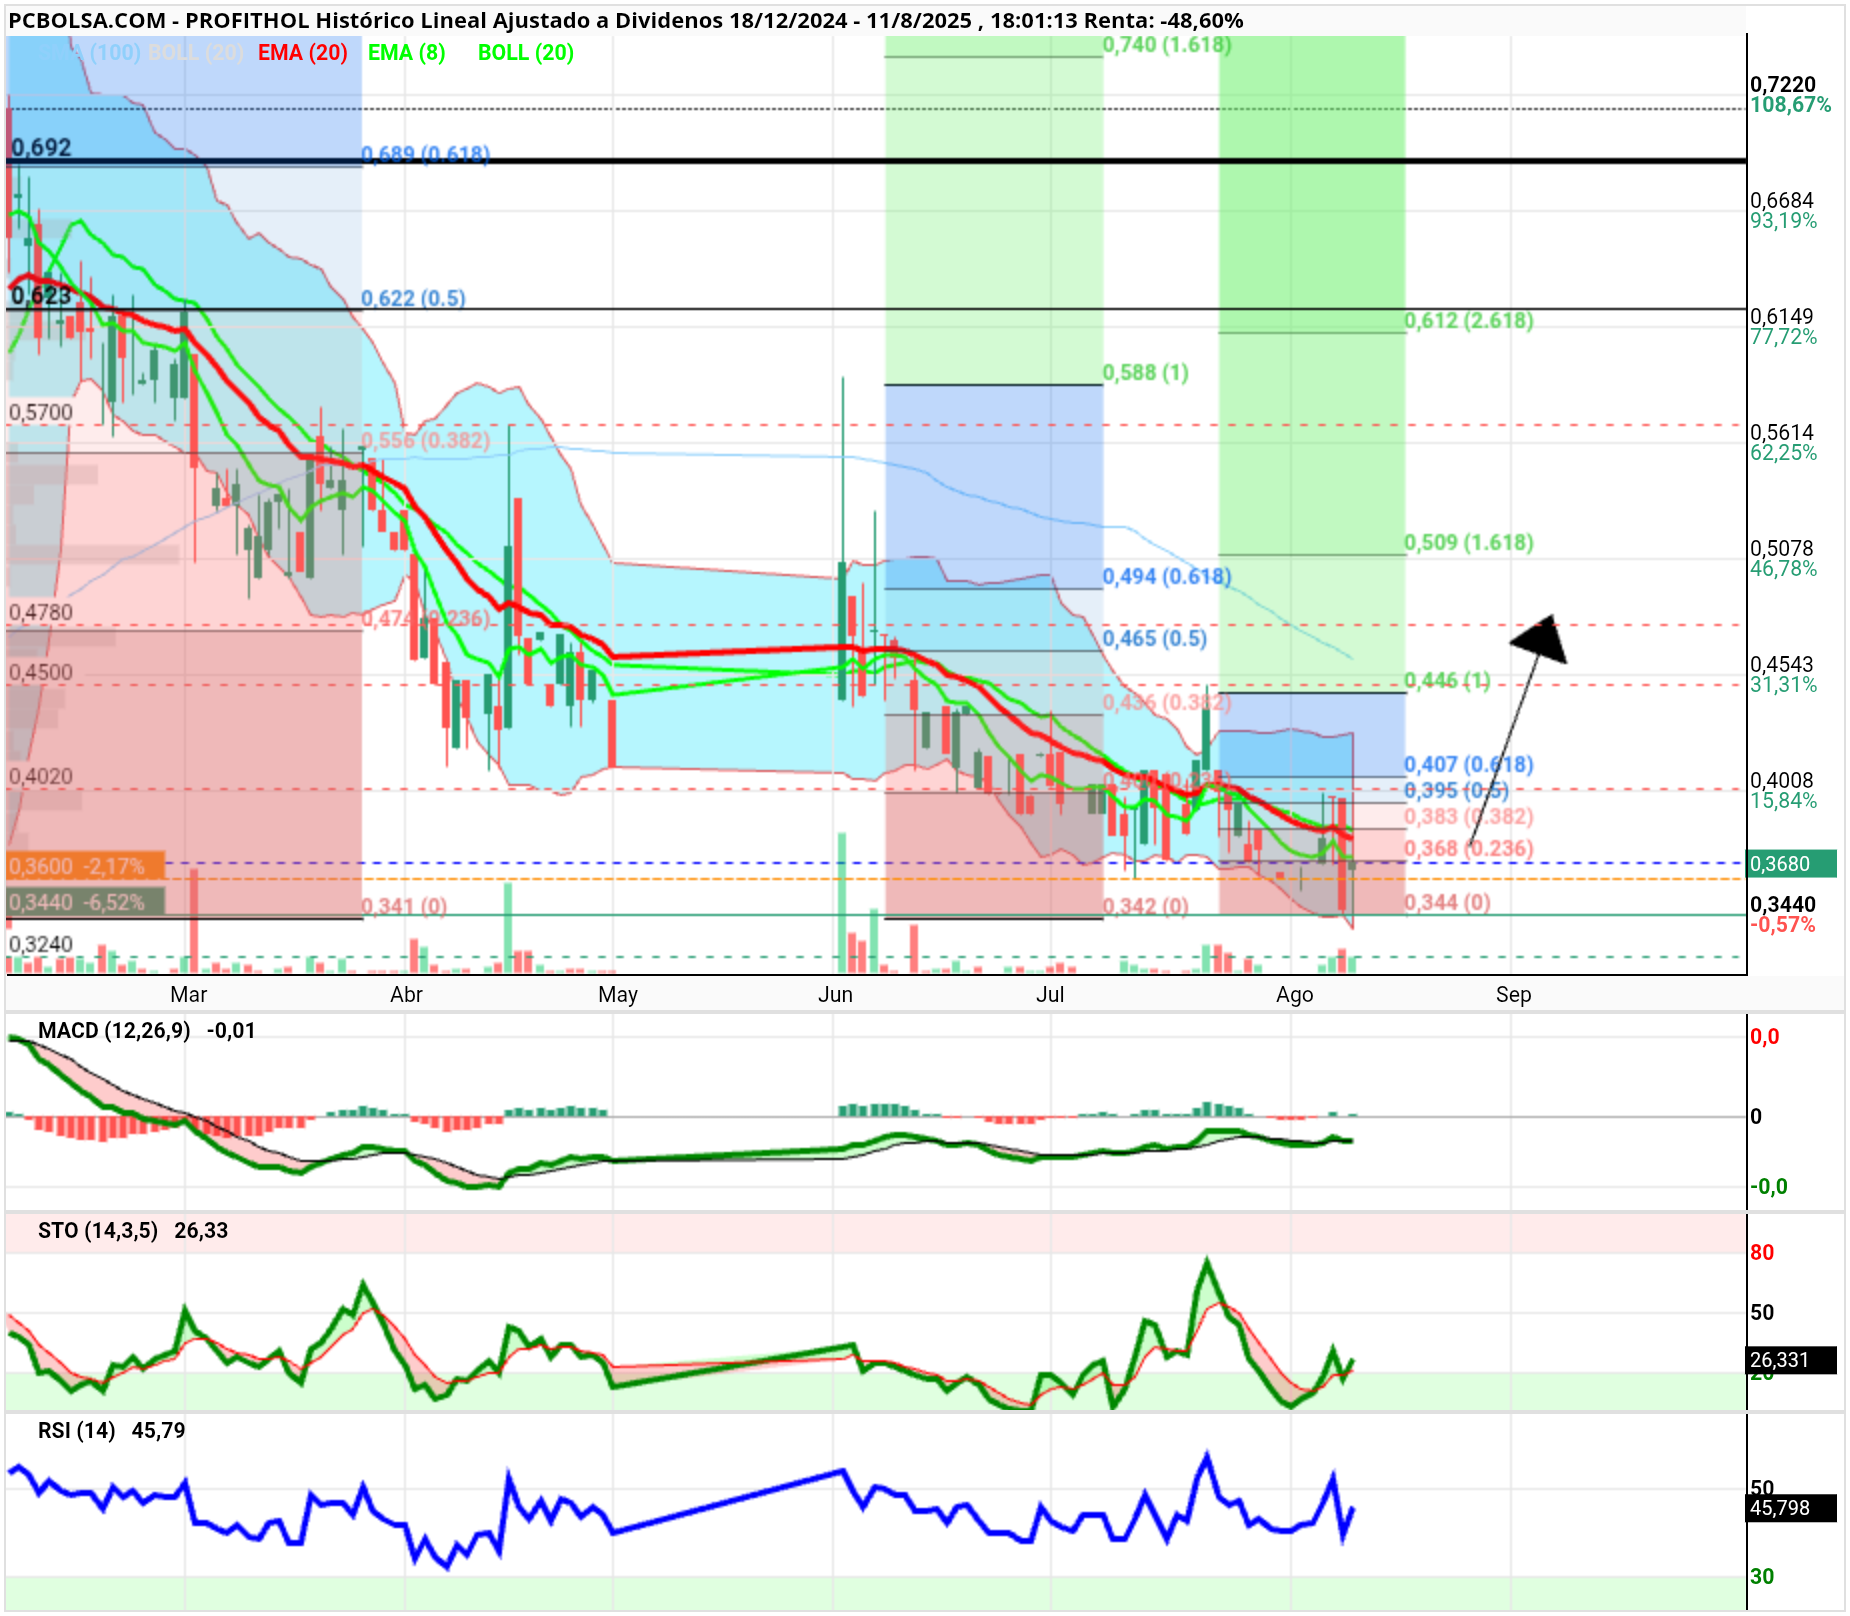Click the green 0,3680 current price tag
1850x1616 pixels.
coord(1792,864)
